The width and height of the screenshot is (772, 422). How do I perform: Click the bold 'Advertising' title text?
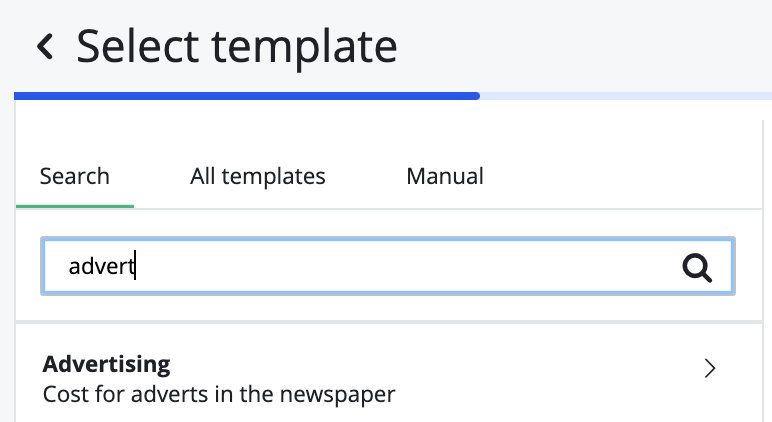pos(107,363)
